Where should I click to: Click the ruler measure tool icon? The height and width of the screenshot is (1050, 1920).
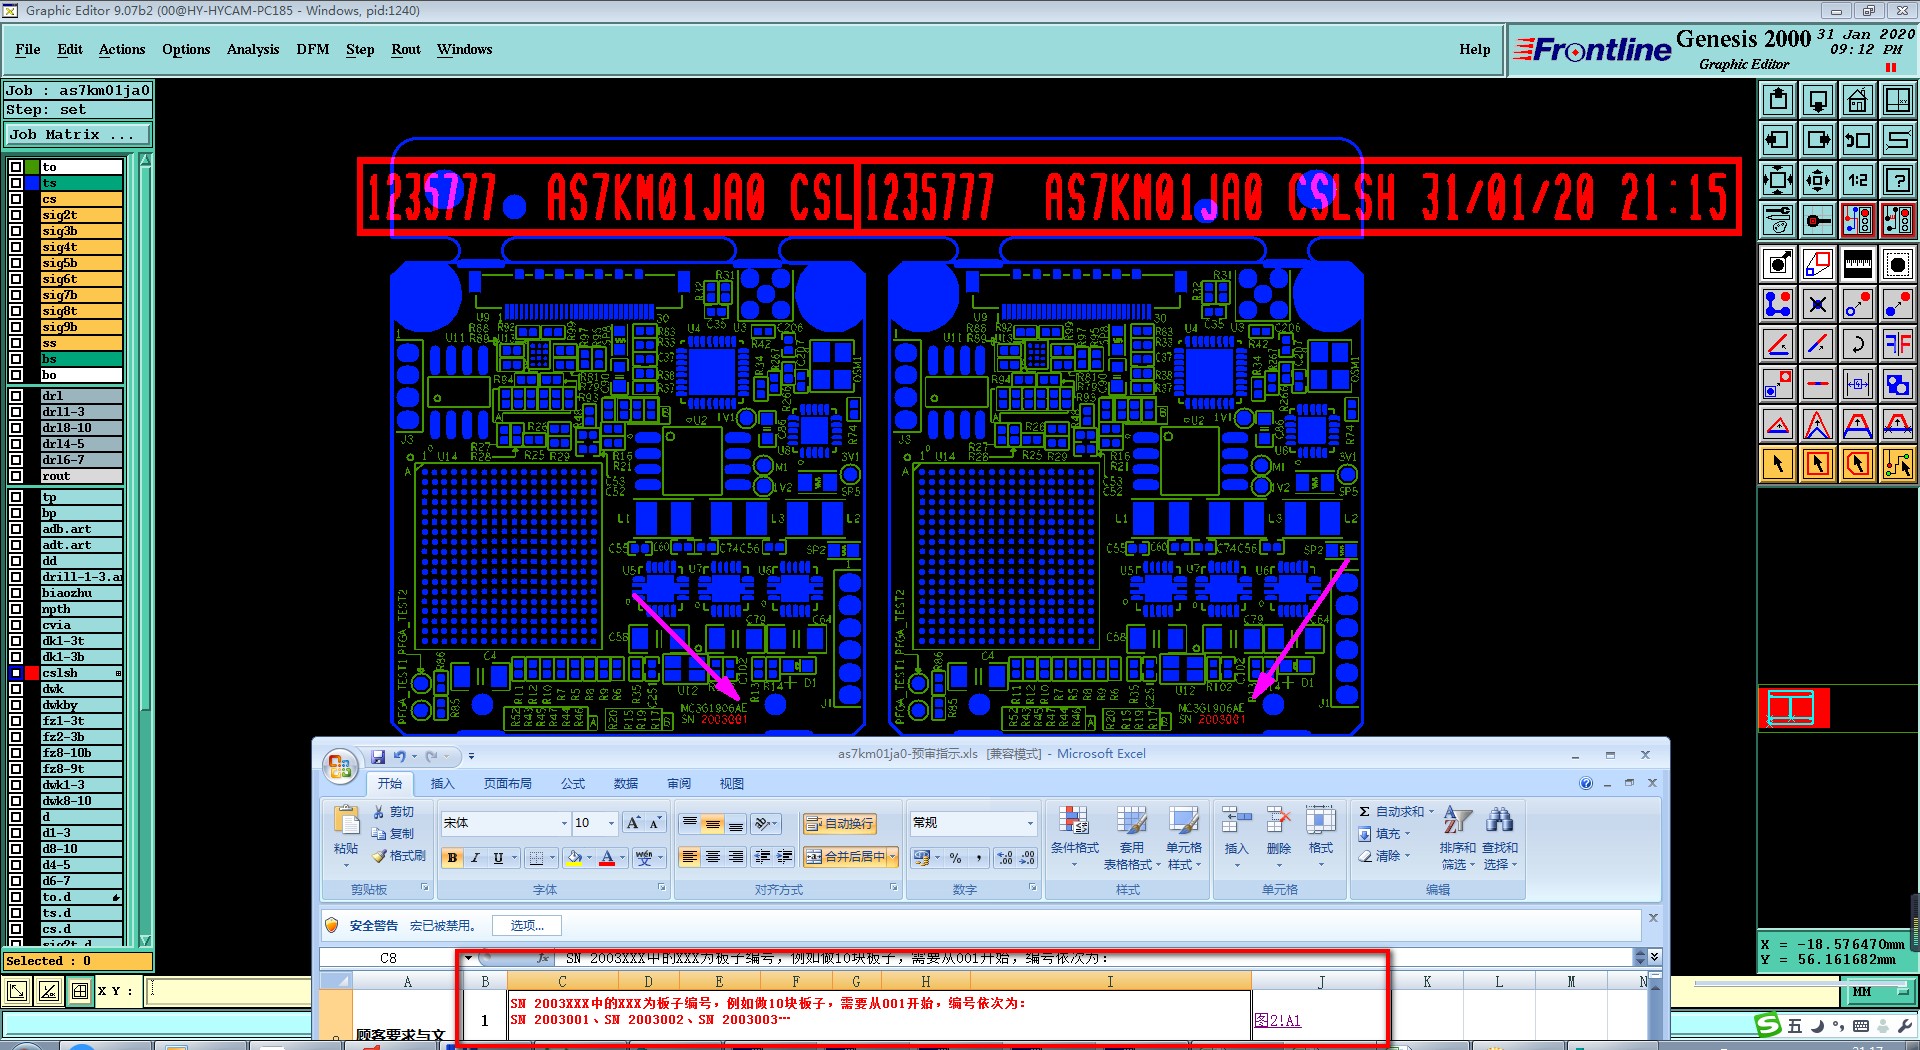1857,264
